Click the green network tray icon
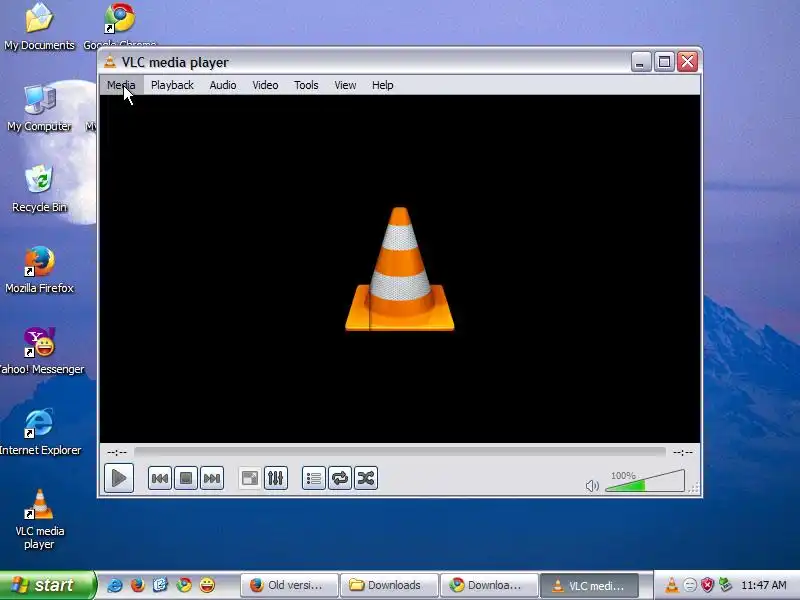 725,585
